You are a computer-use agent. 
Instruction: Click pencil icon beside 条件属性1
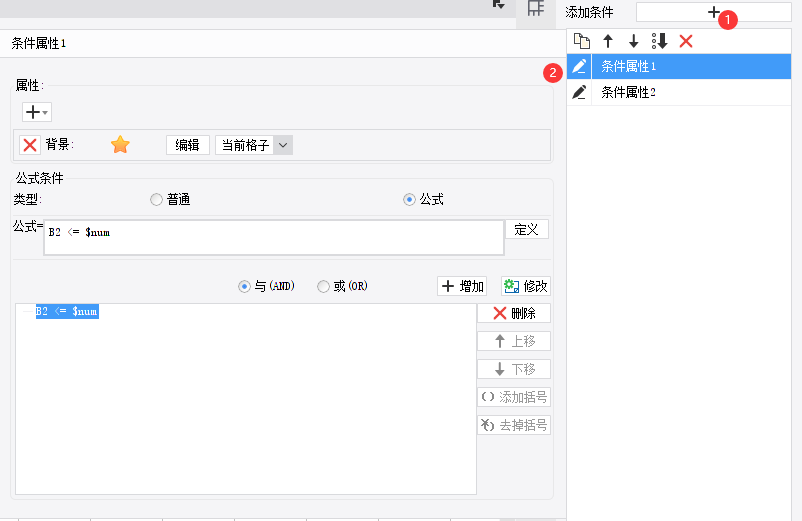579,66
